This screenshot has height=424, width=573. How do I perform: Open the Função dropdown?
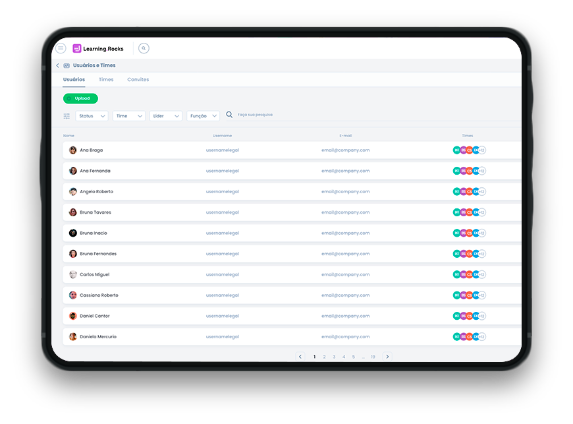point(203,116)
